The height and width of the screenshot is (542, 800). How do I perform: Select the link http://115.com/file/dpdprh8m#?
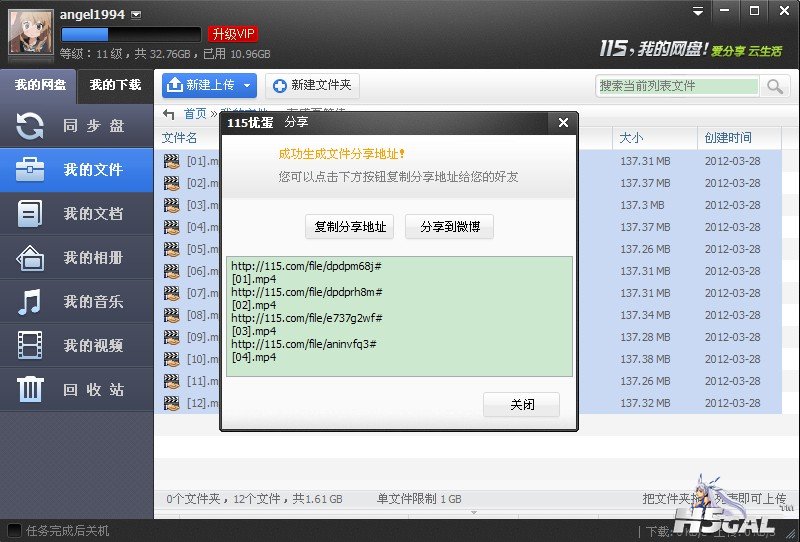[x=307, y=292]
